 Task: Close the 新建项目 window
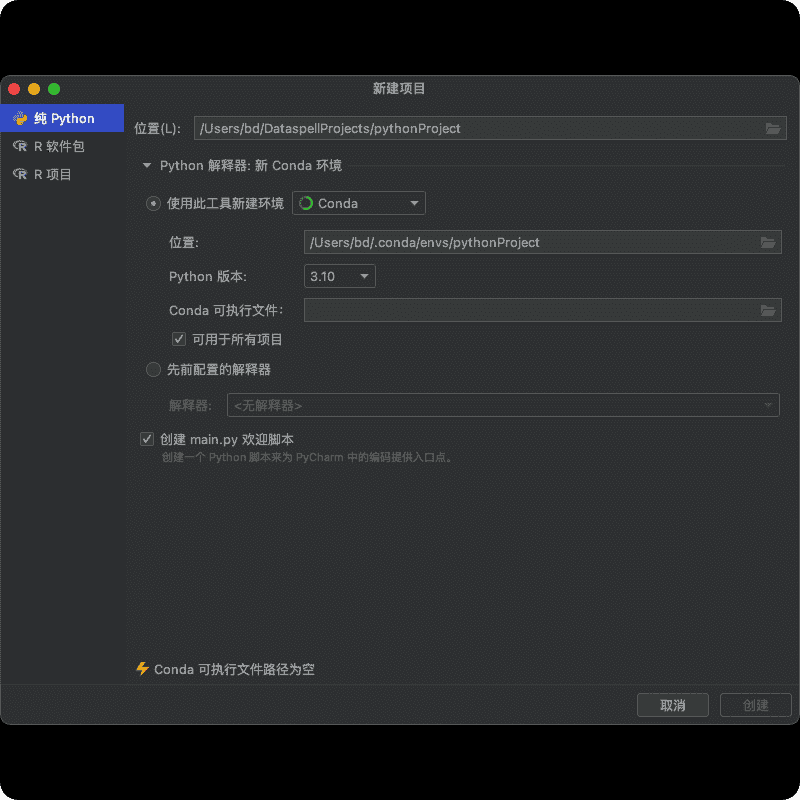[14, 89]
